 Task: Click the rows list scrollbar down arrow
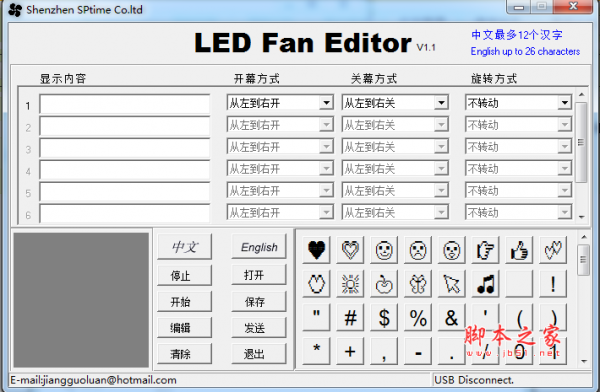(581, 217)
